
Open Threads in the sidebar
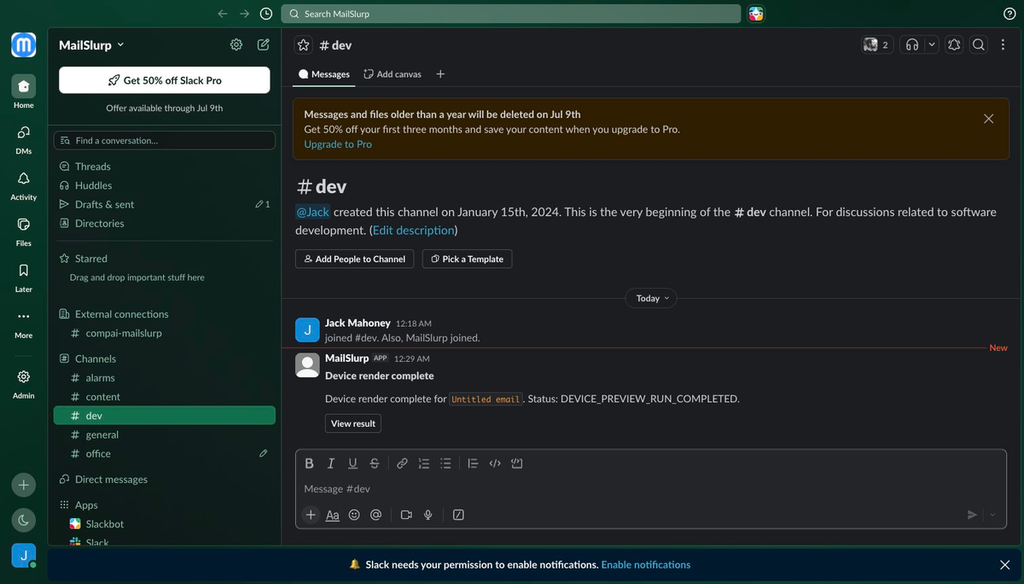[165, 167]
